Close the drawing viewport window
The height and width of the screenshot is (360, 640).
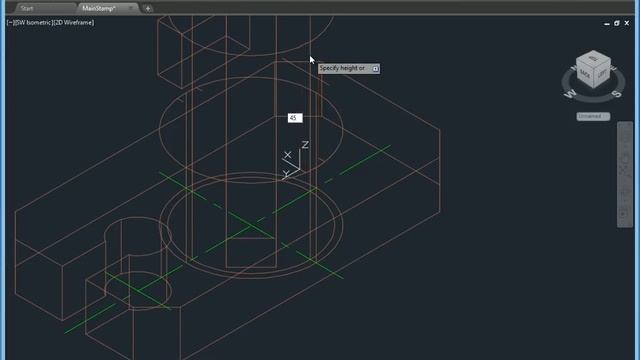click(627, 23)
